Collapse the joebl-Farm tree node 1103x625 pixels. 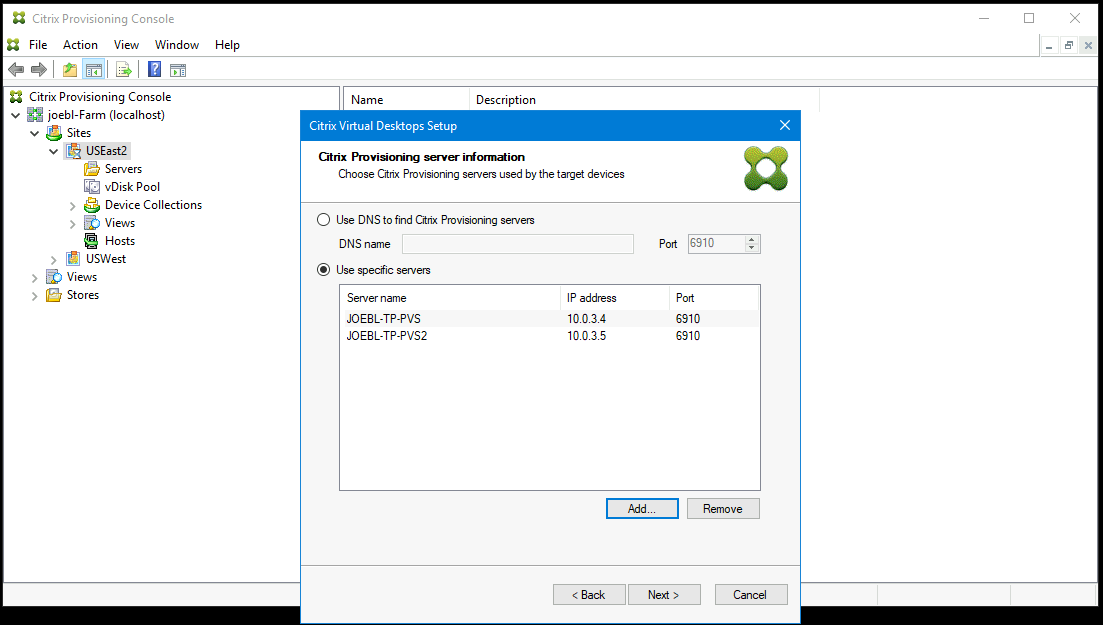tap(15, 115)
